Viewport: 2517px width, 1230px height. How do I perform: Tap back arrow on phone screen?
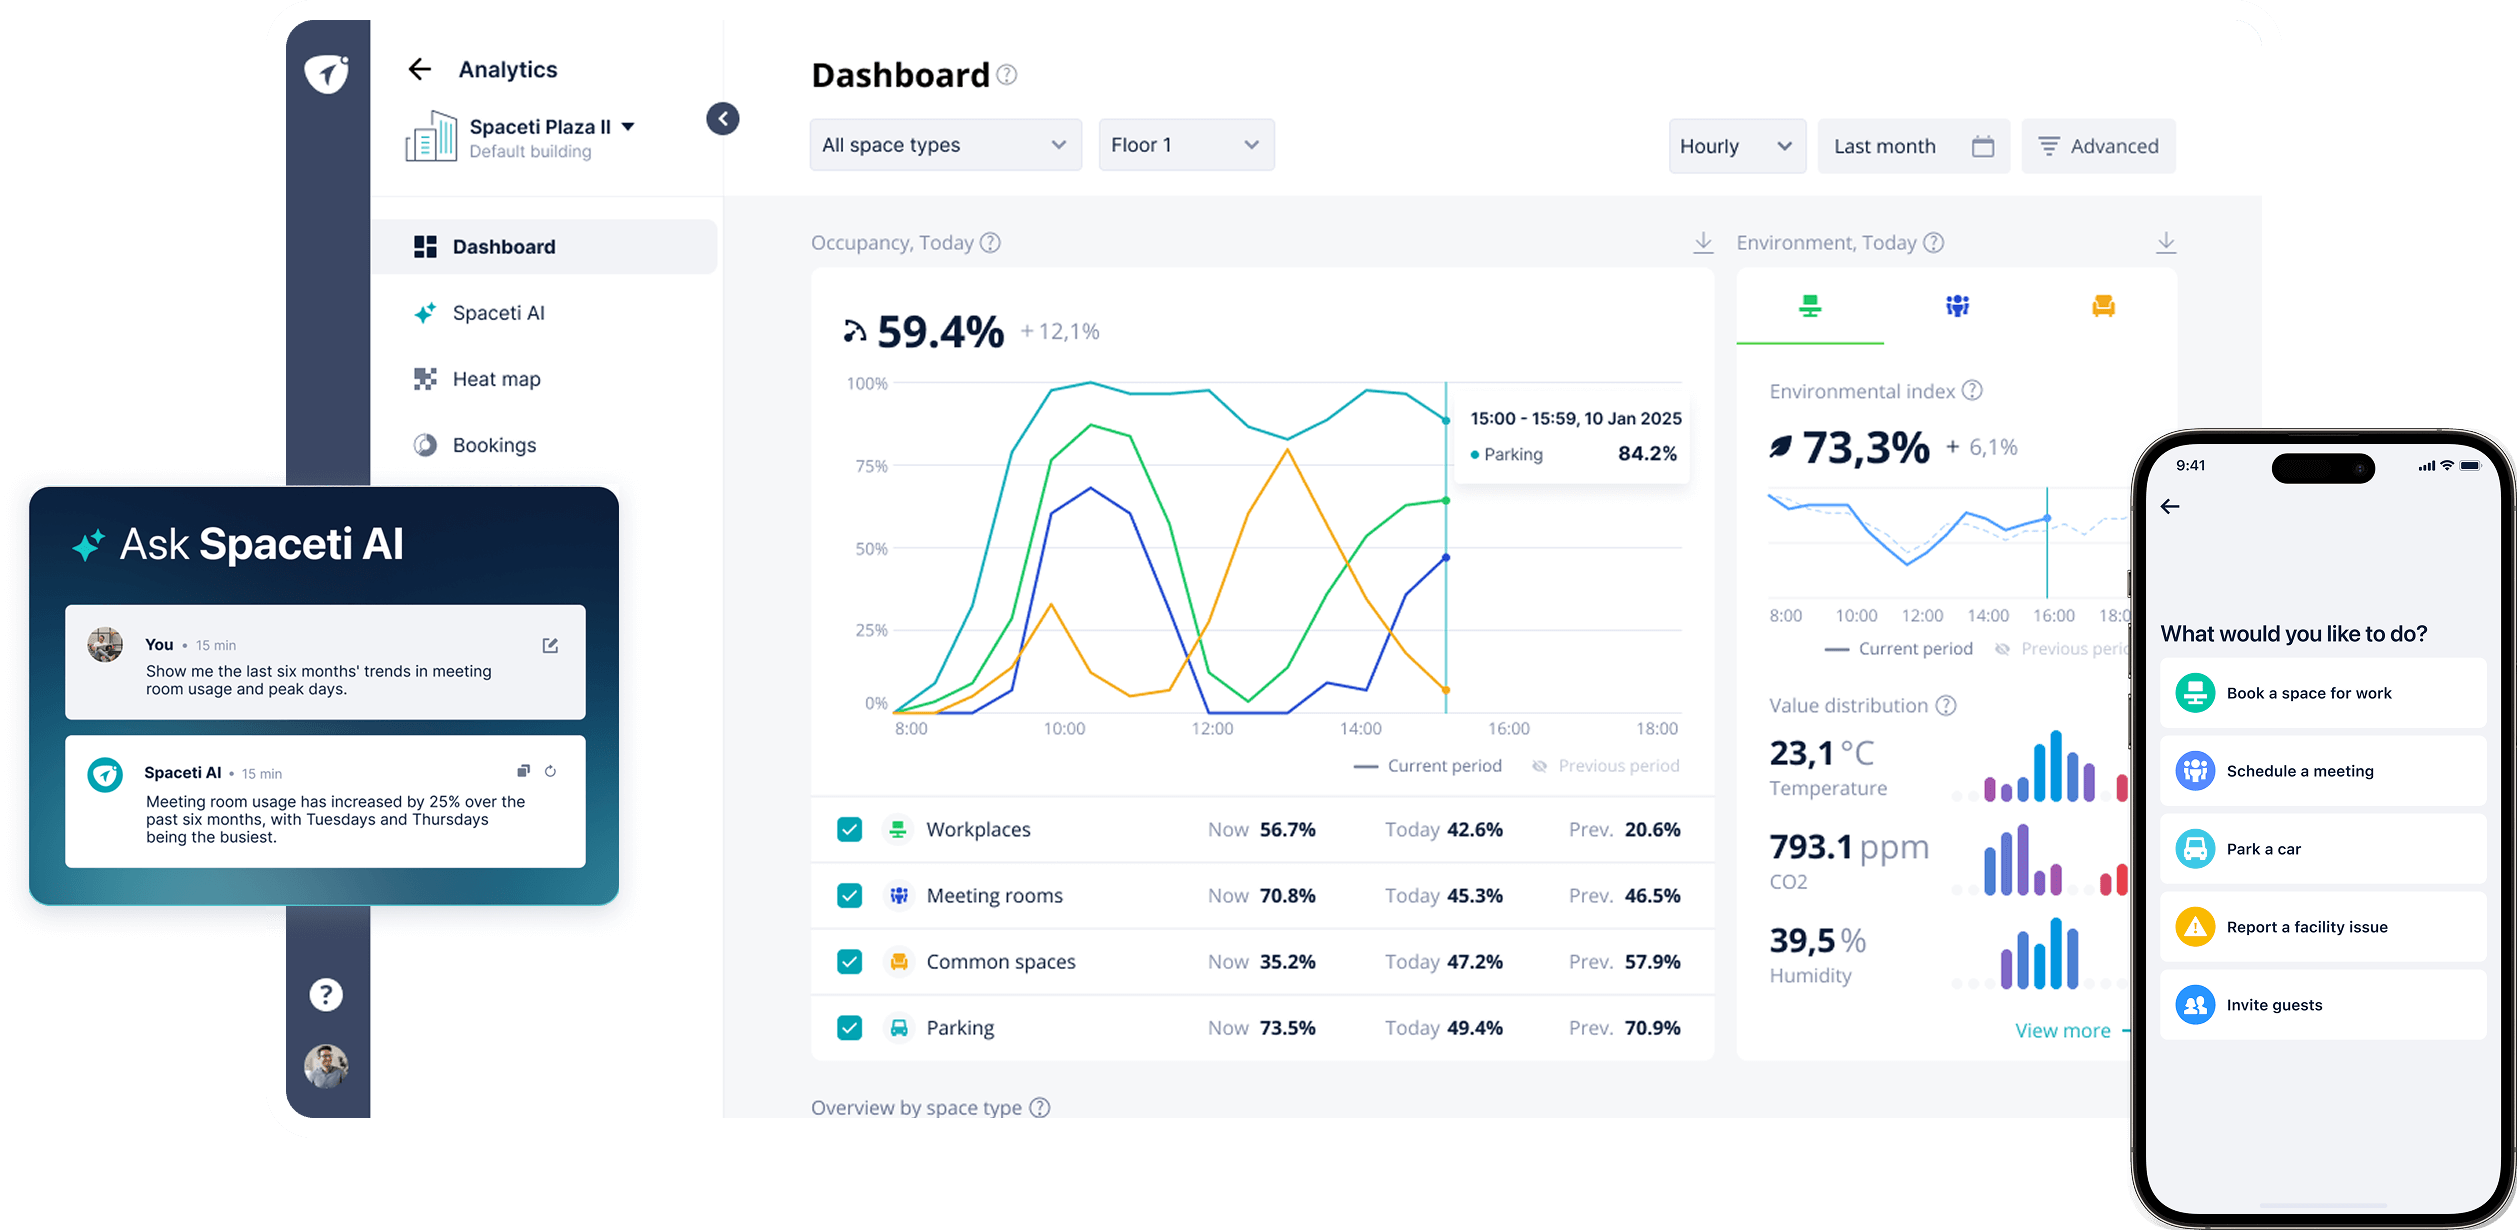[x=2170, y=507]
